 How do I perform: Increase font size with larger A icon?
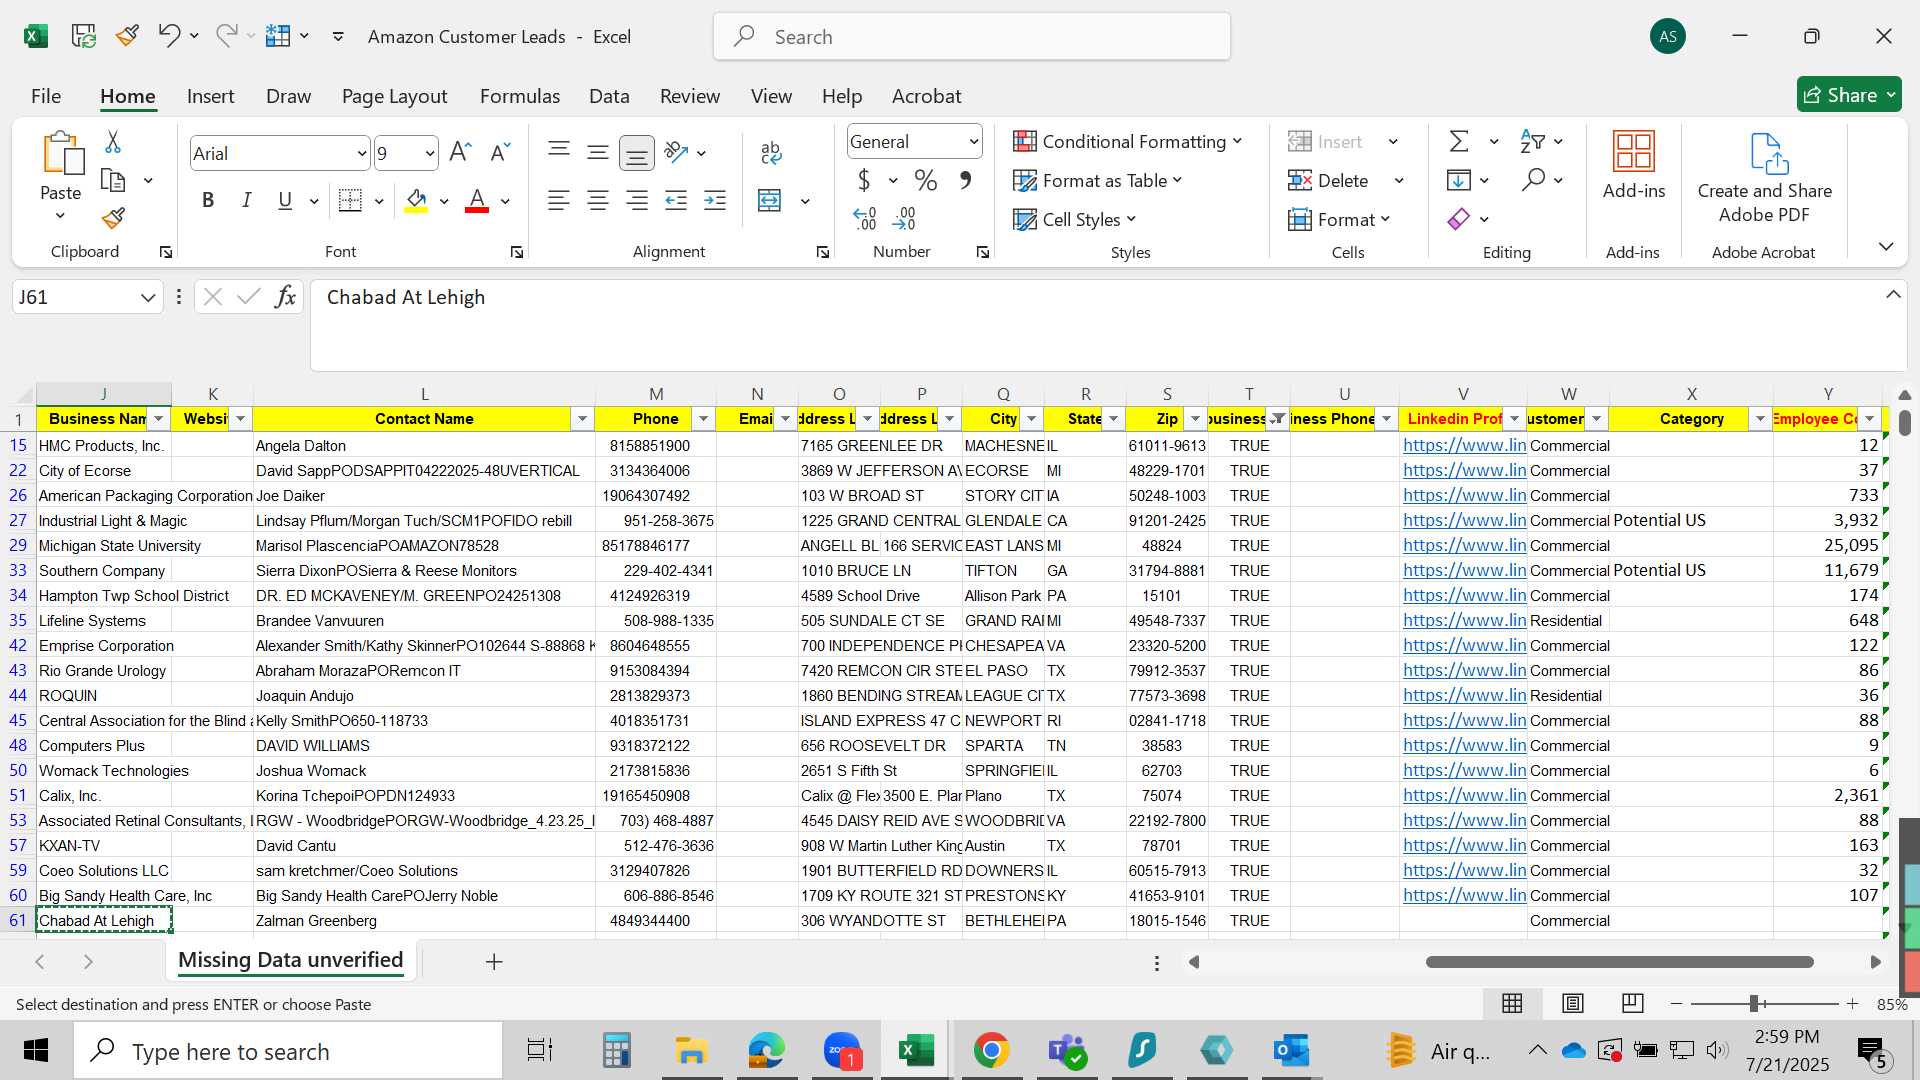(460, 152)
